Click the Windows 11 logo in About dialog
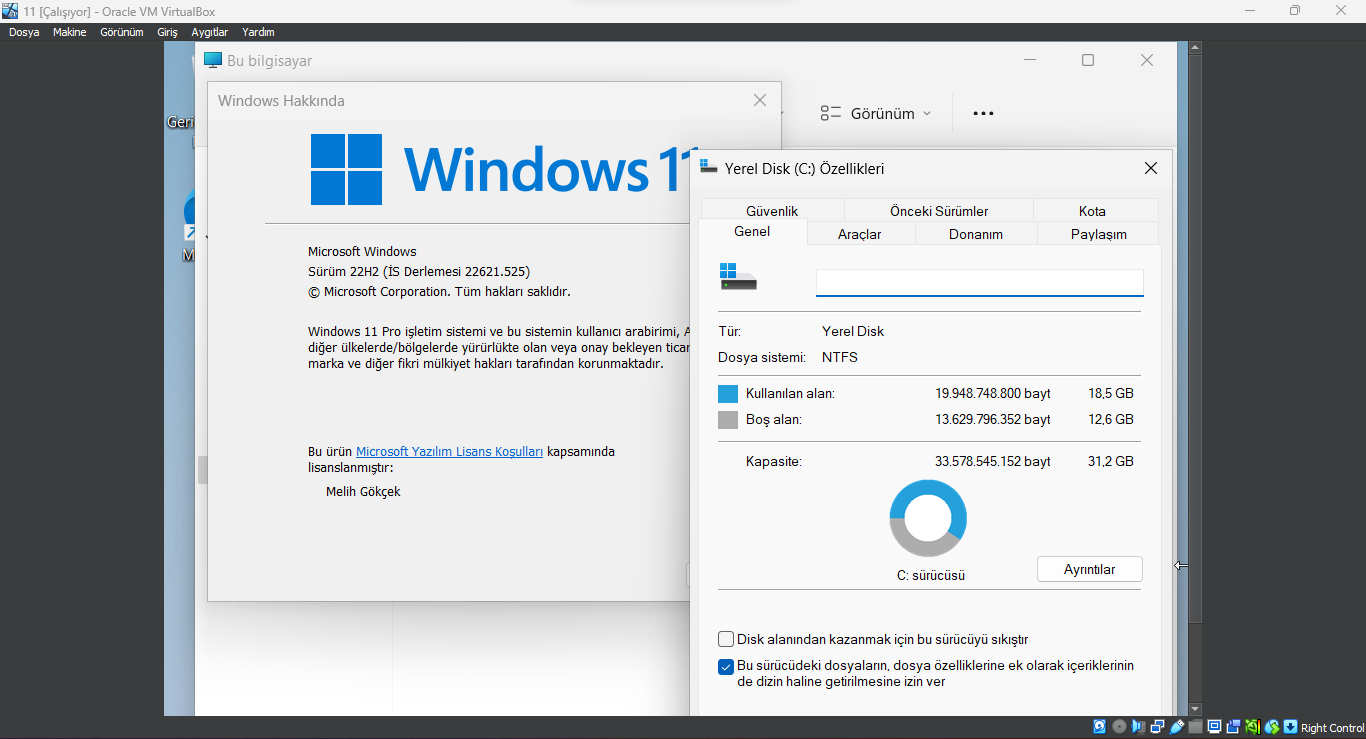The image size is (1366, 739). [x=346, y=169]
